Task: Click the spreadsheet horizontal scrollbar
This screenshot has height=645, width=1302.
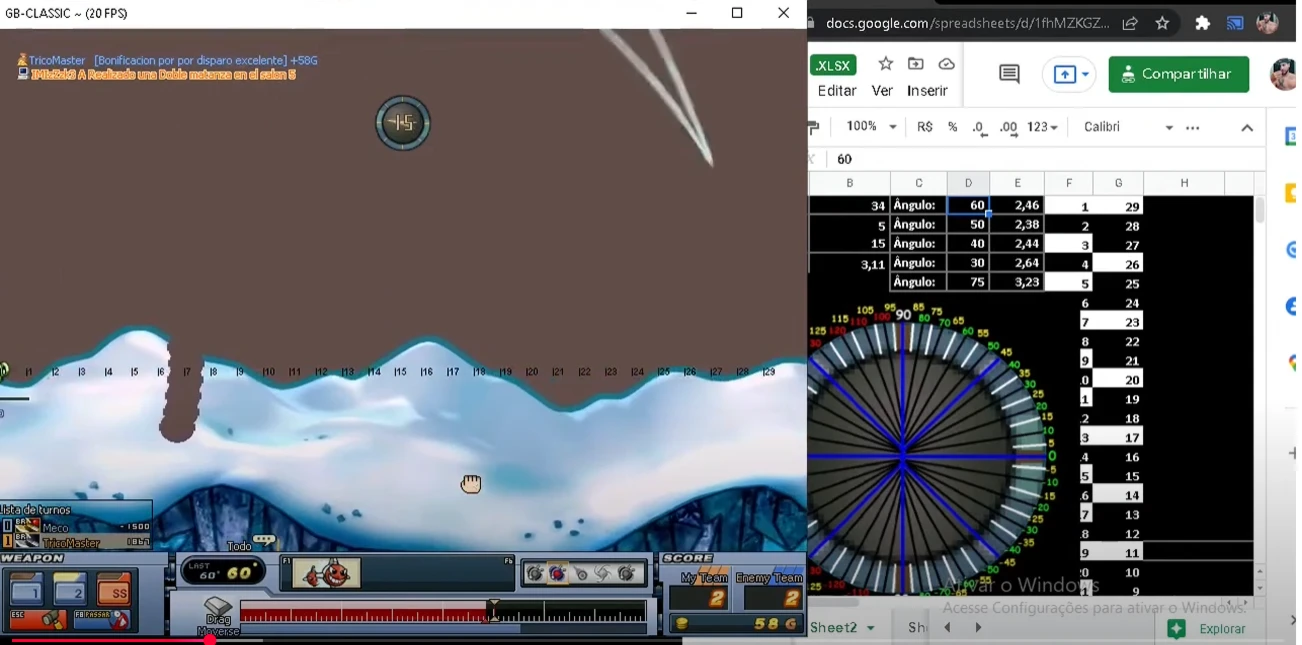Action: [835, 602]
